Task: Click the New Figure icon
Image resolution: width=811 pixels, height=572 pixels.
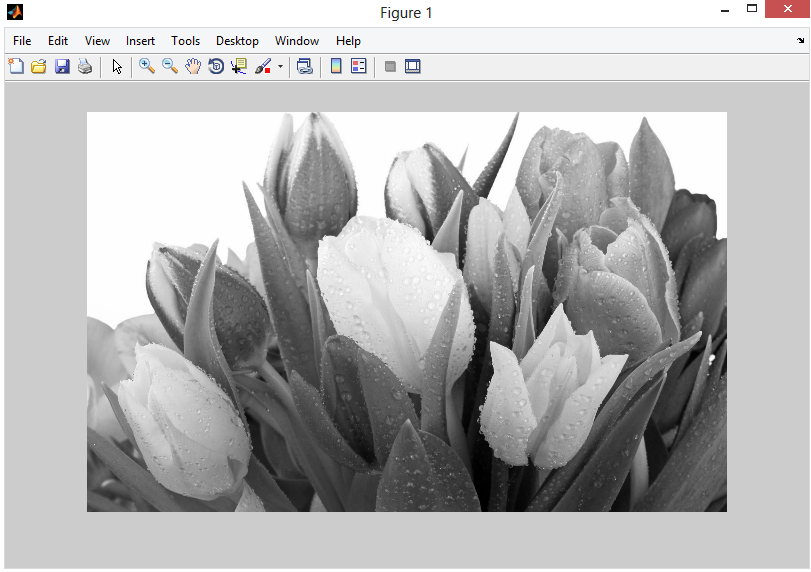Action: (x=16, y=66)
